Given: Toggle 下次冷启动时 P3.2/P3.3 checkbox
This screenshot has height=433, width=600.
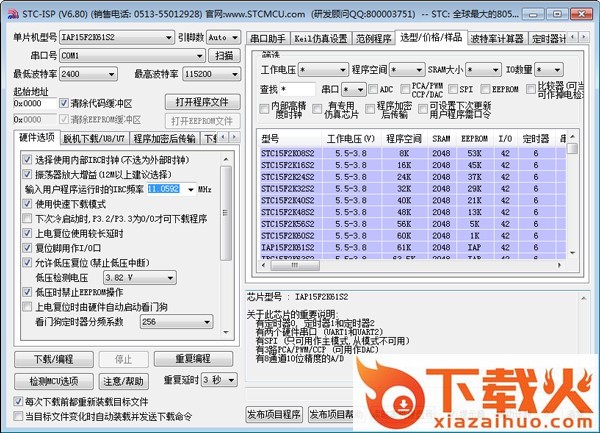Looking at the screenshot, I should pos(27,218).
